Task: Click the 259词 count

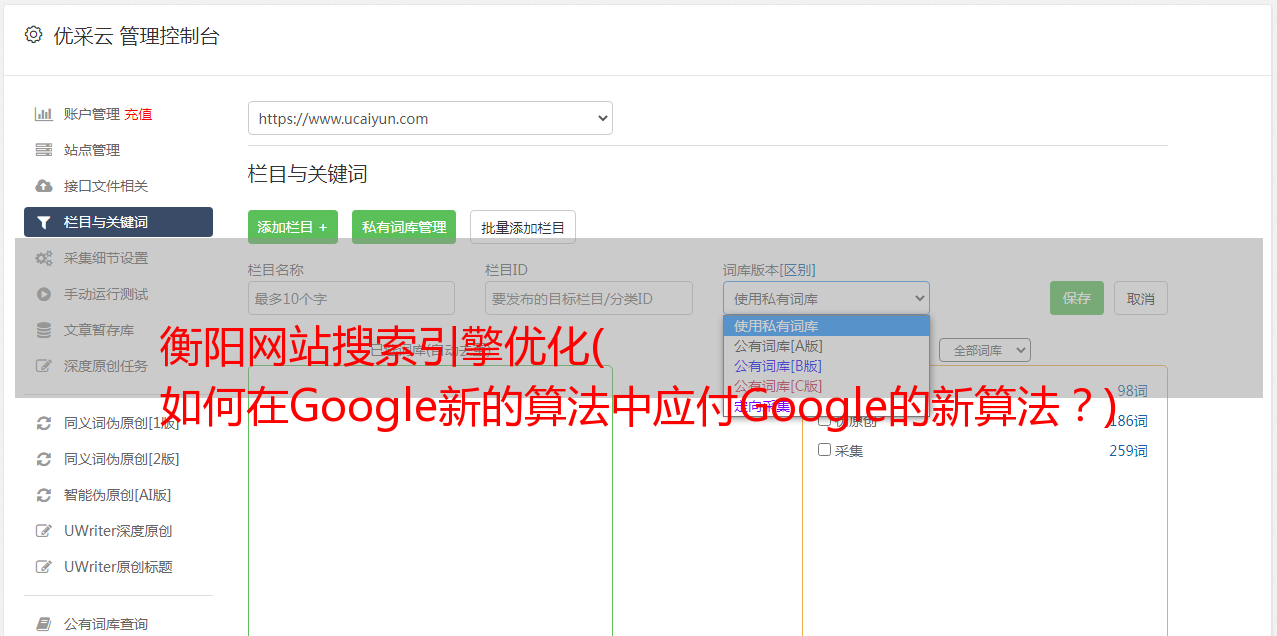Action: 1128,451
